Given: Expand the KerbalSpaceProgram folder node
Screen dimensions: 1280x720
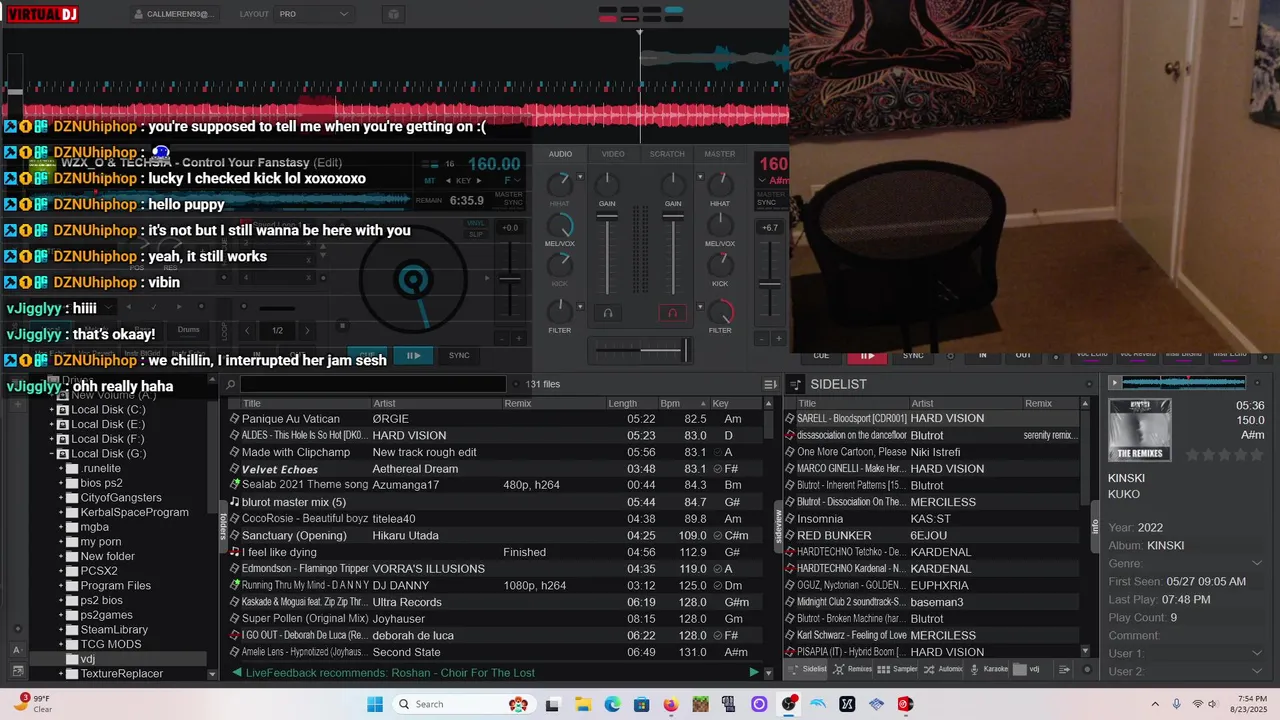Looking at the screenshot, I should (x=61, y=512).
